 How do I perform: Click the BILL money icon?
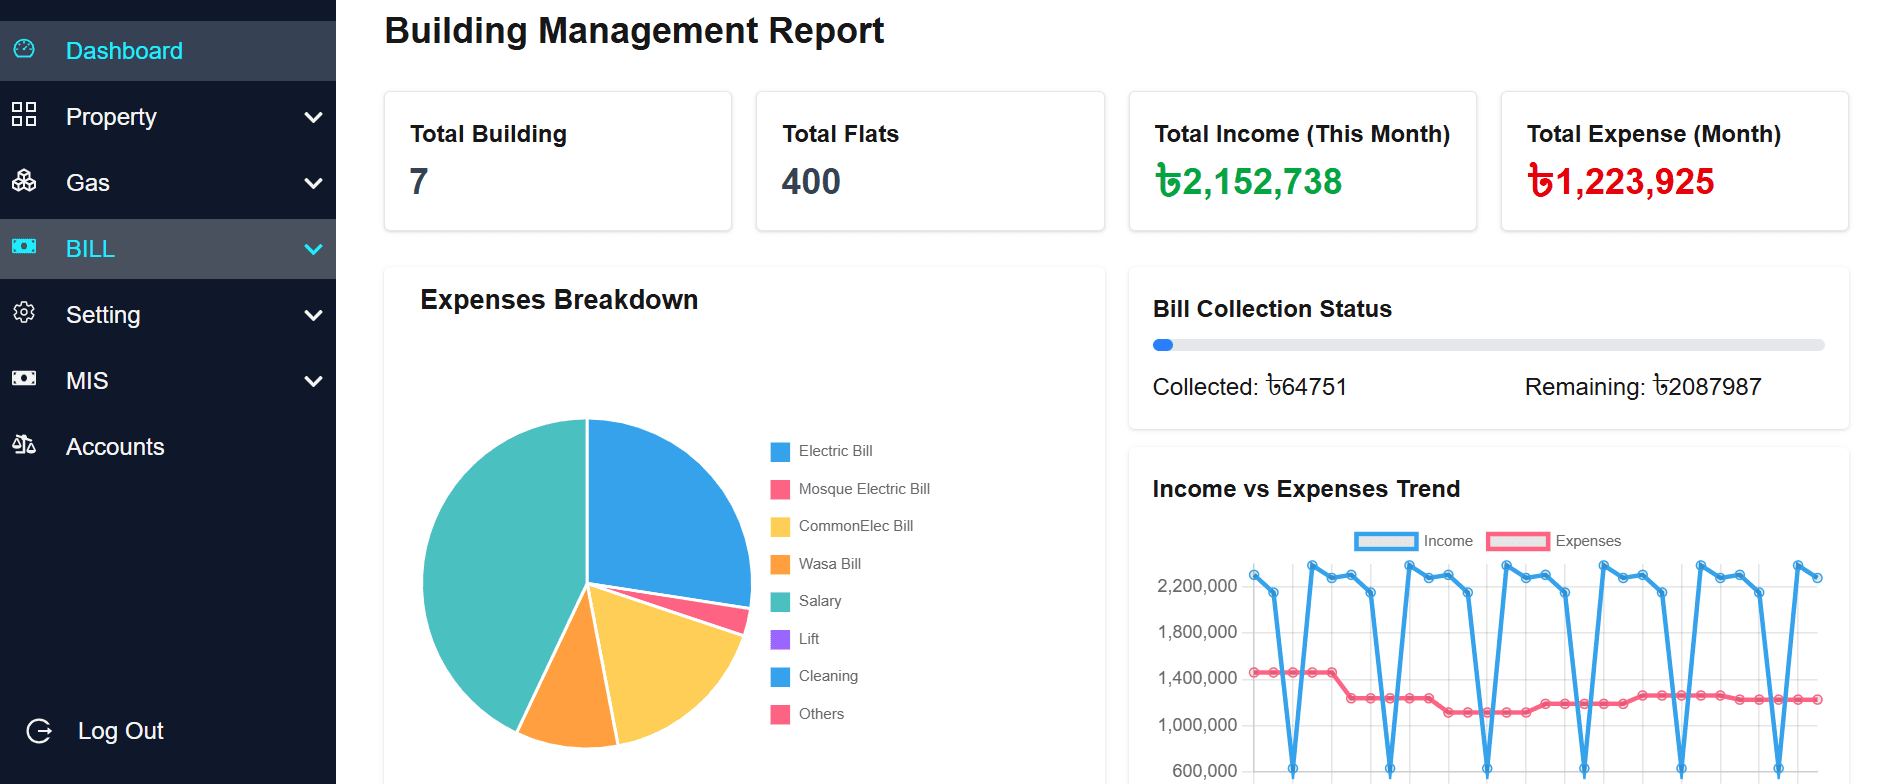(24, 247)
